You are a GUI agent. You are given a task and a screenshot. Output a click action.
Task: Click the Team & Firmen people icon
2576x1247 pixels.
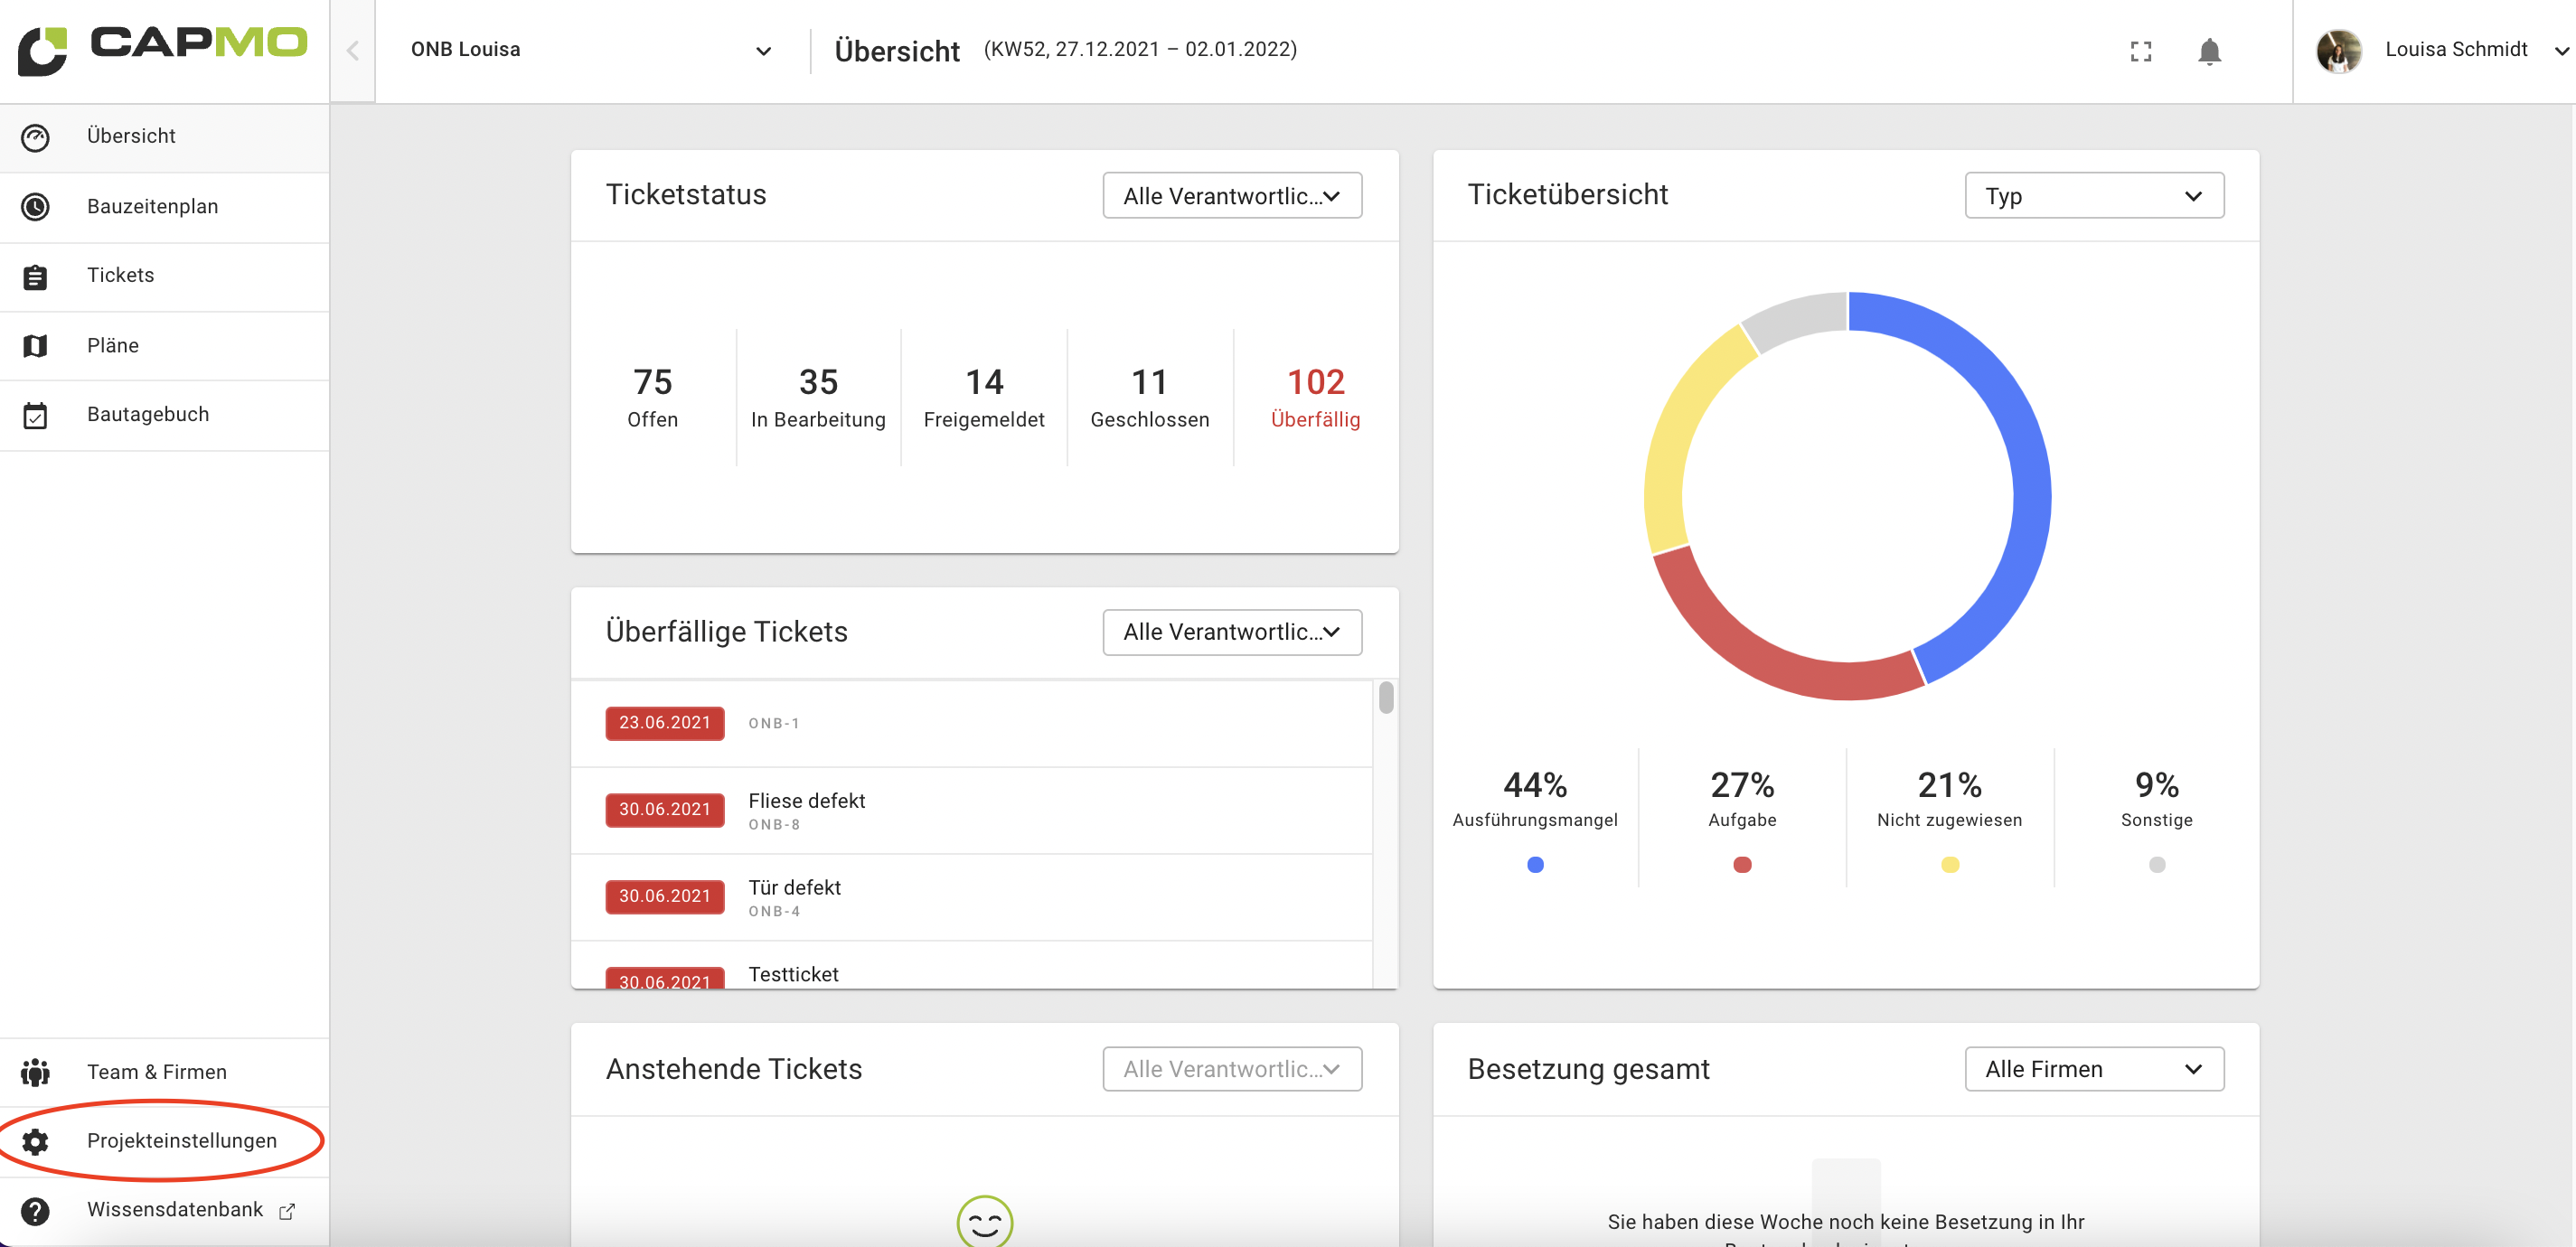pyautogui.click(x=35, y=1072)
